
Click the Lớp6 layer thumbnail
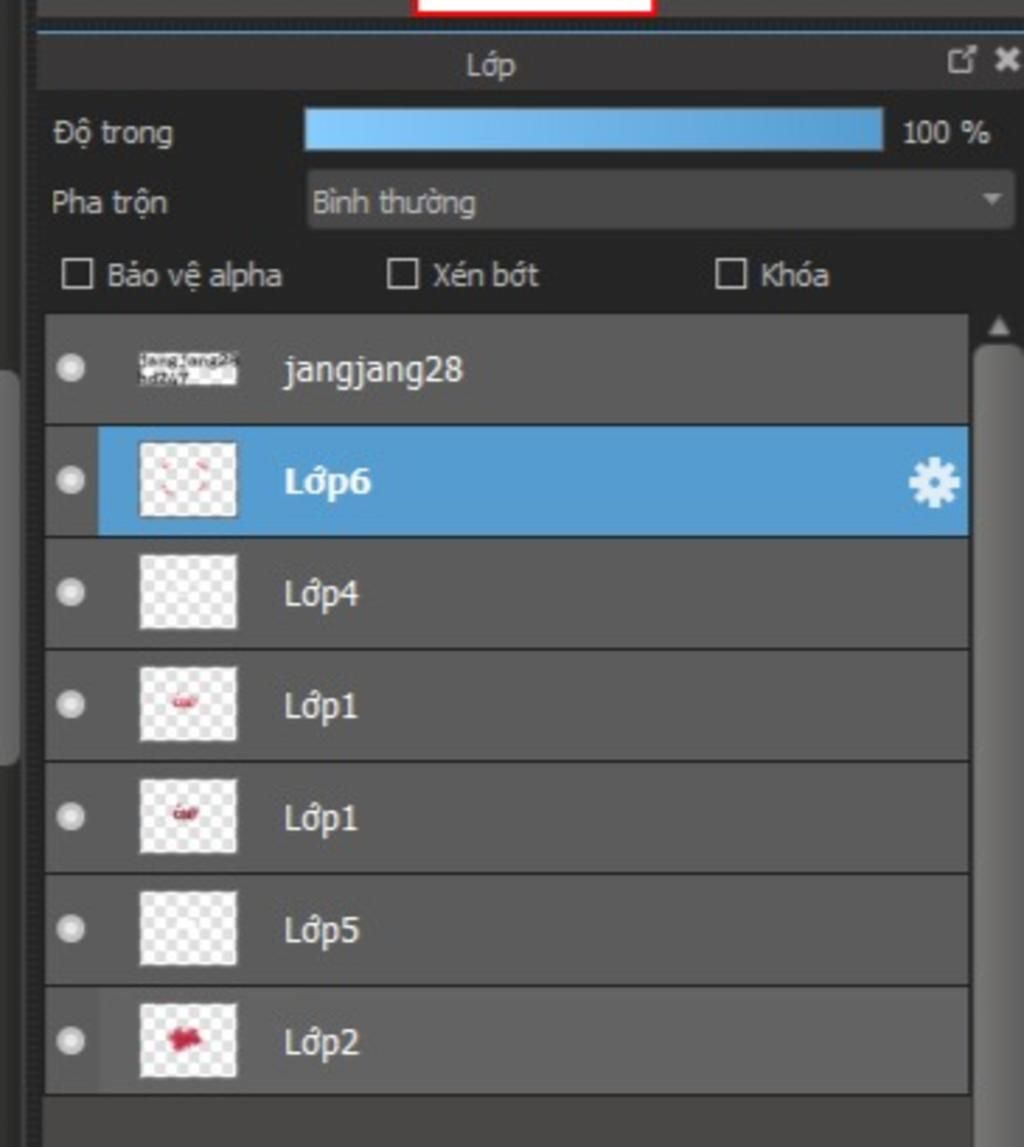[188, 480]
